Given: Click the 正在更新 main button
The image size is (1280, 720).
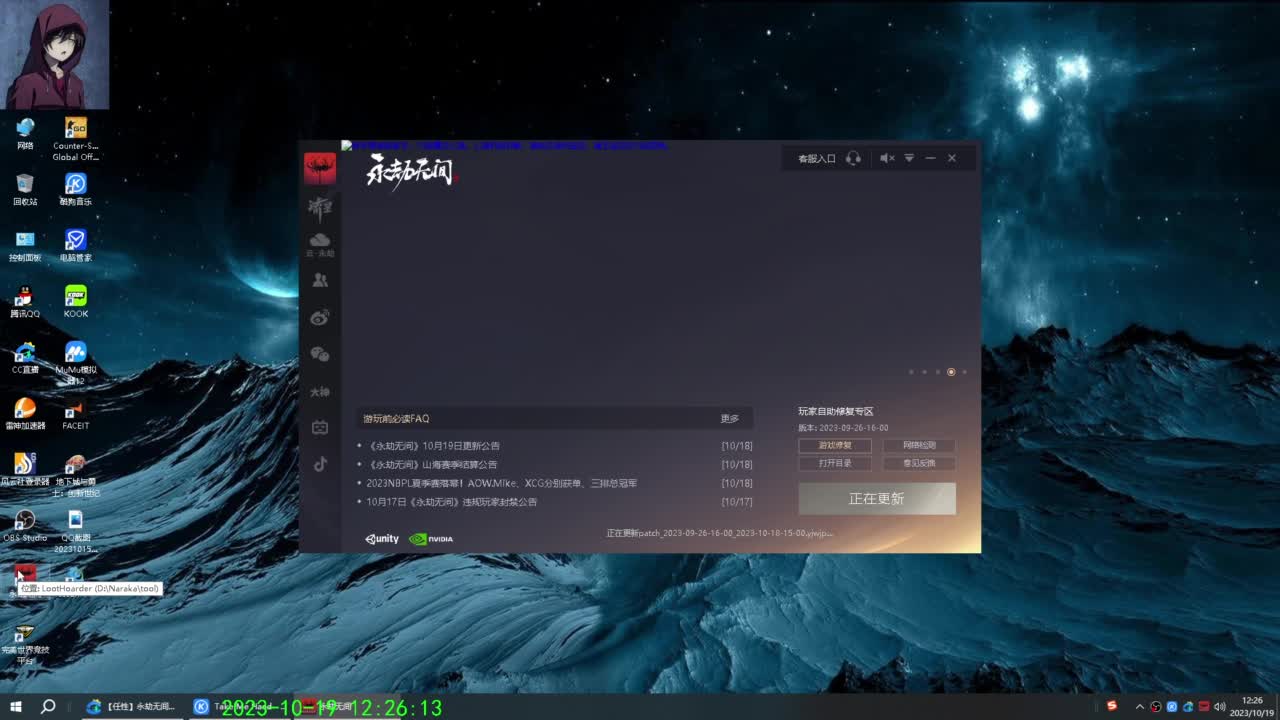Looking at the screenshot, I should [x=877, y=498].
